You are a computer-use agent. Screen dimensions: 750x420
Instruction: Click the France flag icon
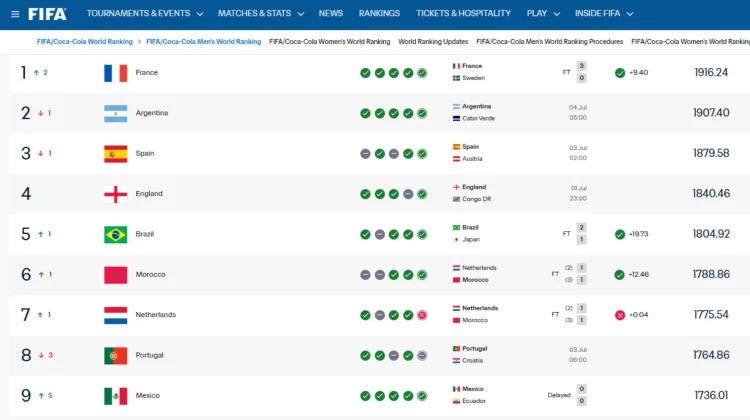pyautogui.click(x=116, y=73)
